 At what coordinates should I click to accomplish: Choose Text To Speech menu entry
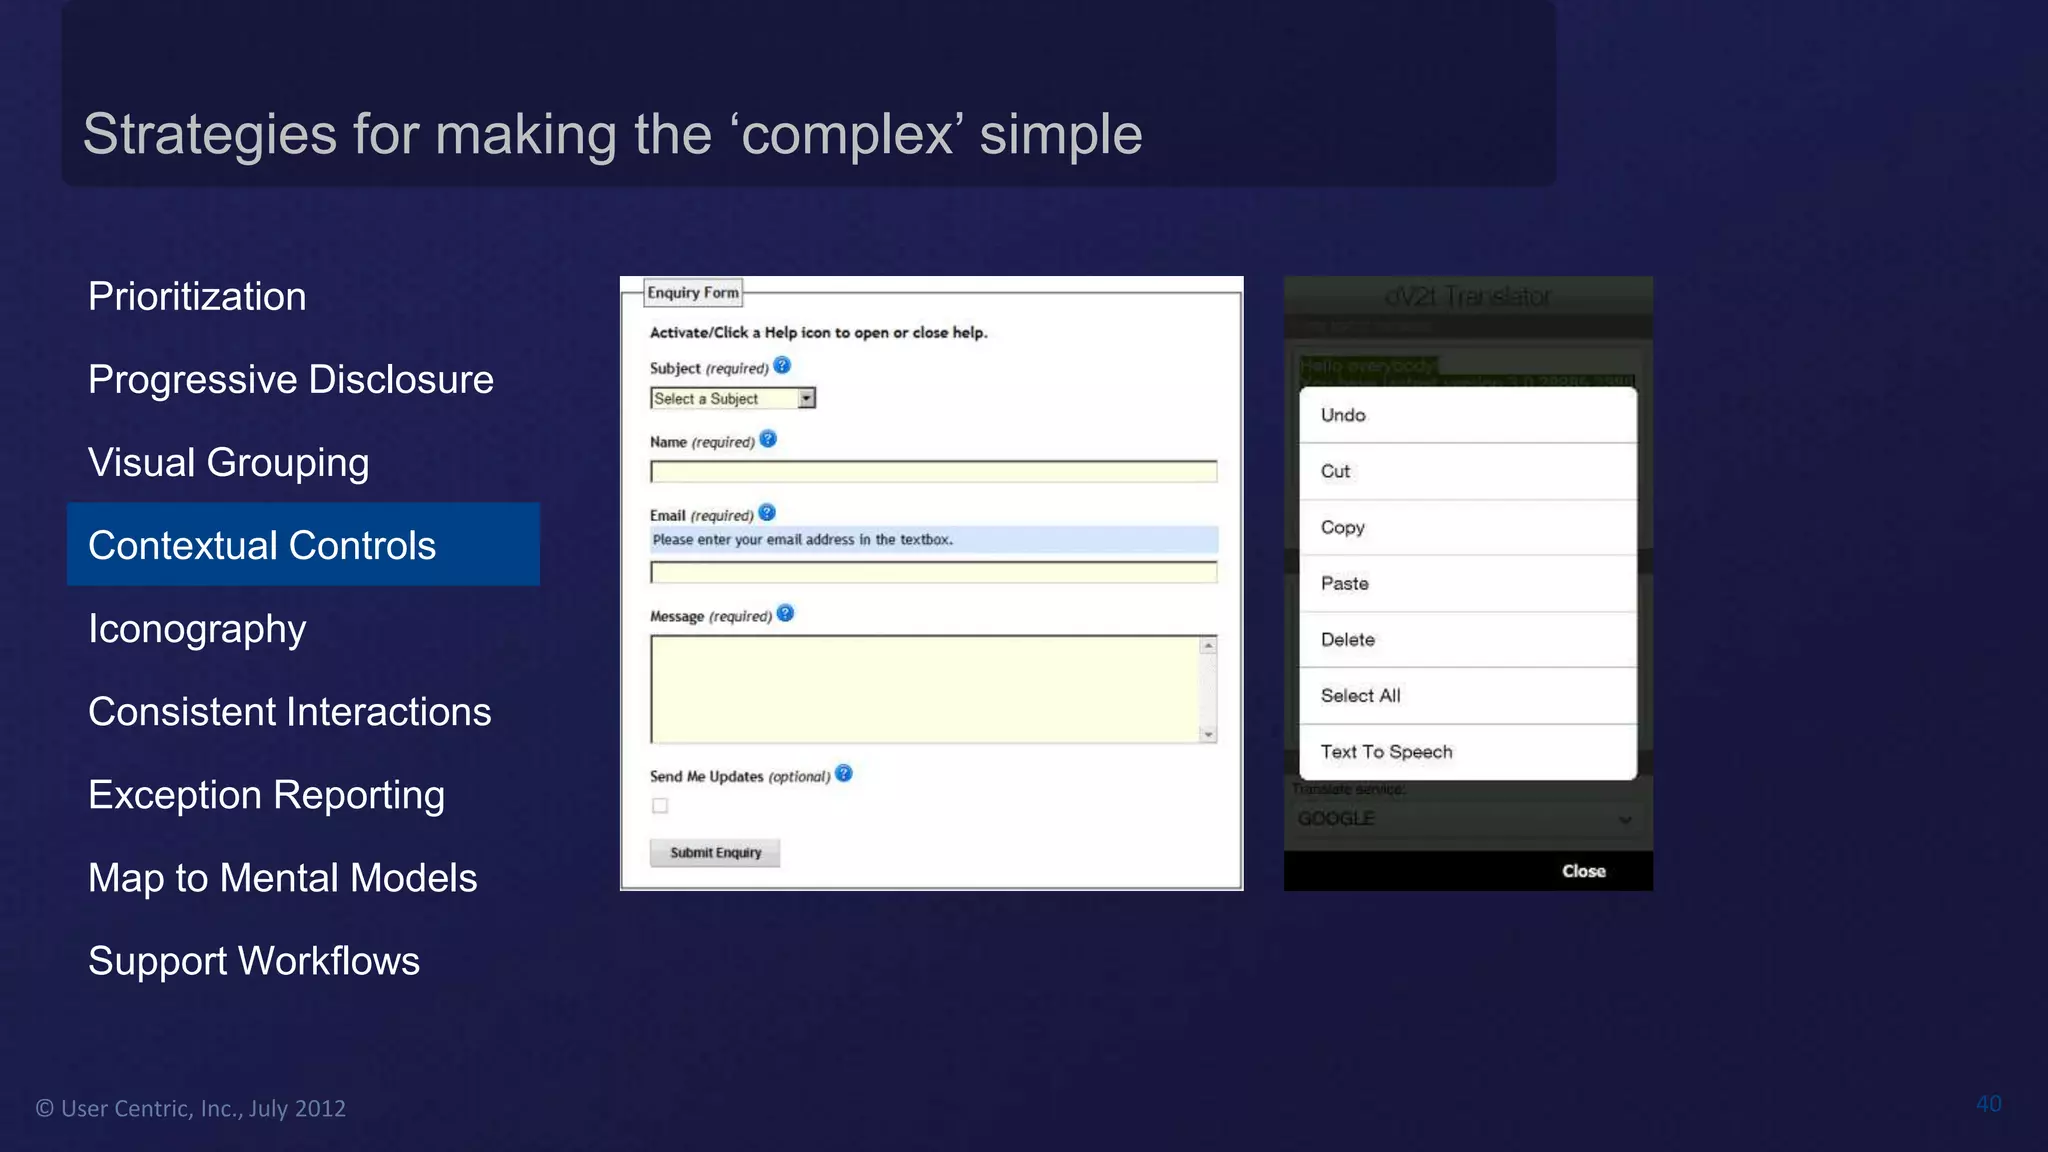[x=1467, y=751]
